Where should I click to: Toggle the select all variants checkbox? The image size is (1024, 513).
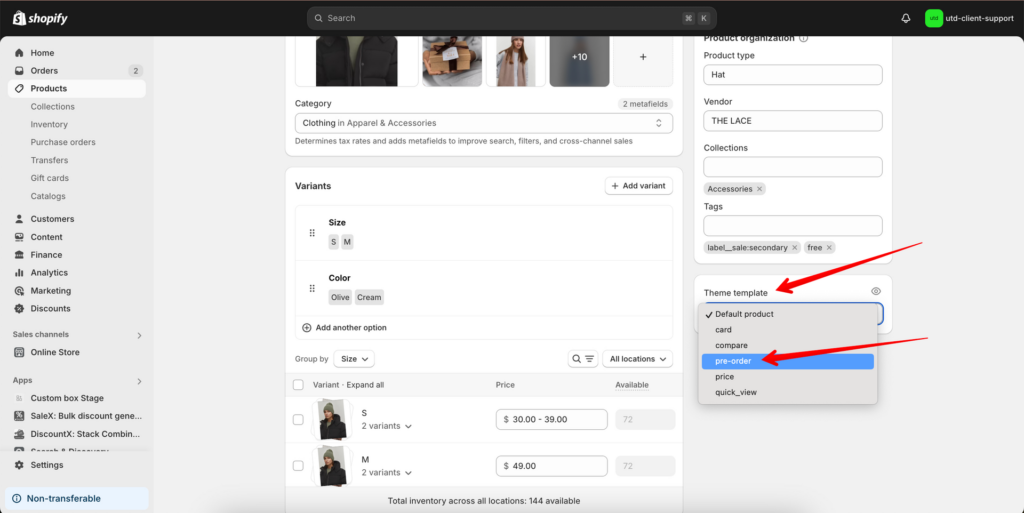pyautogui.click(x=298, y=385)
